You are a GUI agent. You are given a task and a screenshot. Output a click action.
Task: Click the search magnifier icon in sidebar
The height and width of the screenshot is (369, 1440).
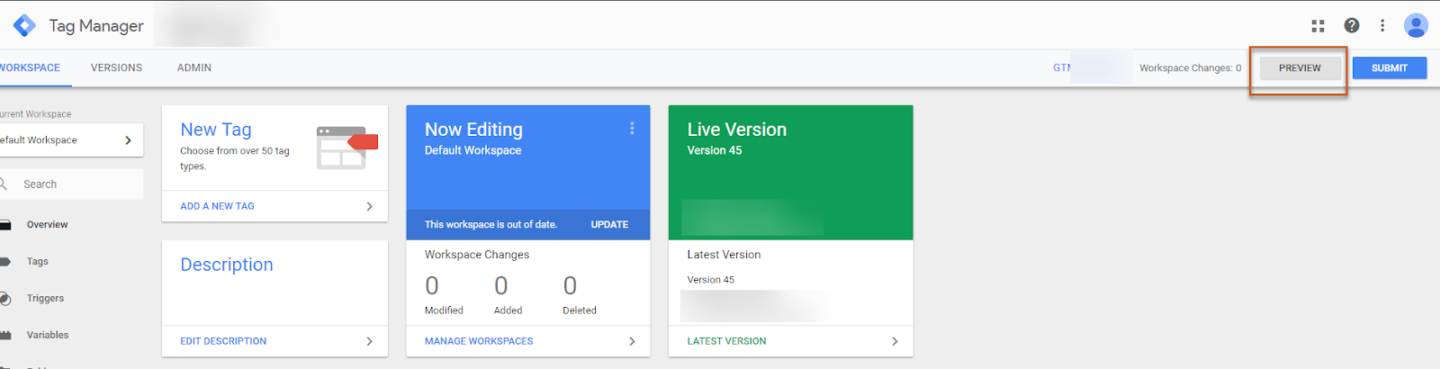click(x=3, y=184)
